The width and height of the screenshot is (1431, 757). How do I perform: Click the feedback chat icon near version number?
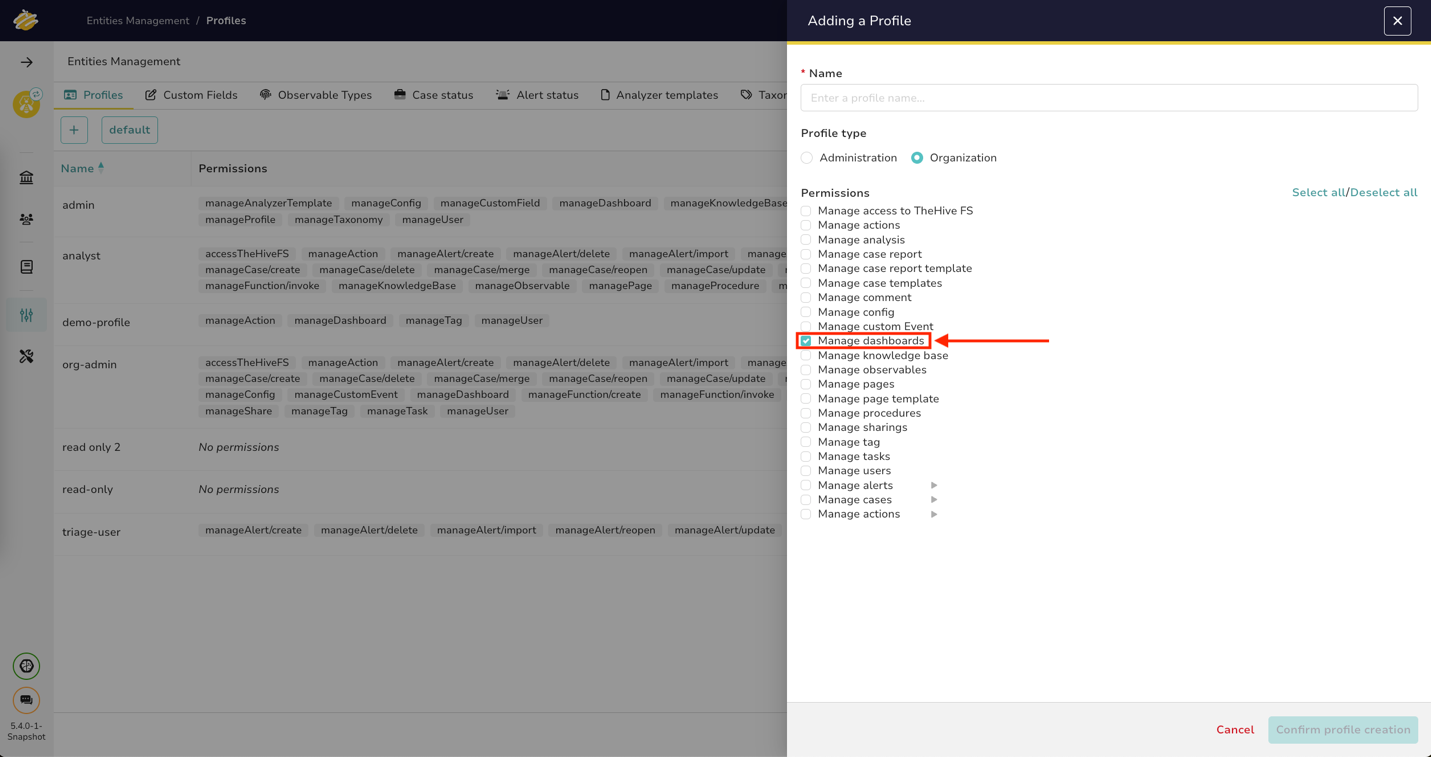[x=26, y=700]
